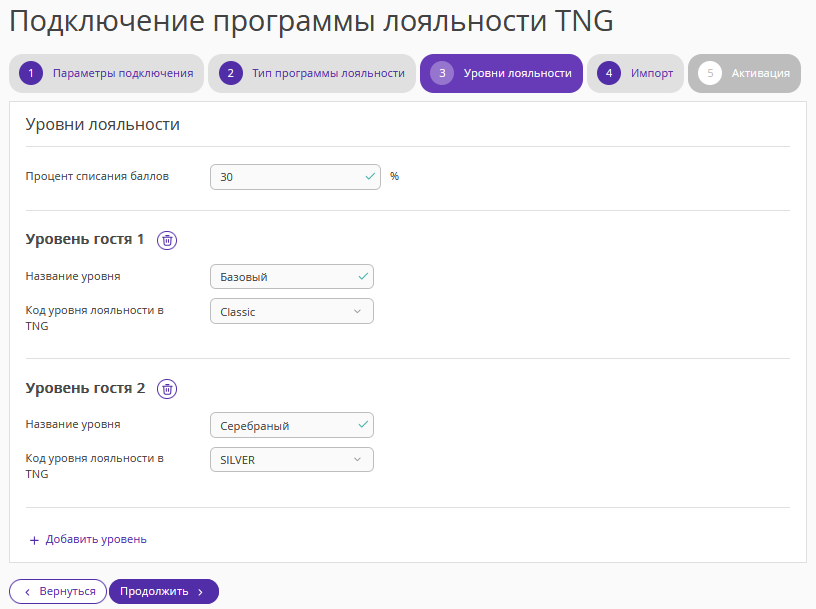Viewport: 816px width, 609px height.
Task: Click the left arrow in Вернуться button
Action: (28, 592)
